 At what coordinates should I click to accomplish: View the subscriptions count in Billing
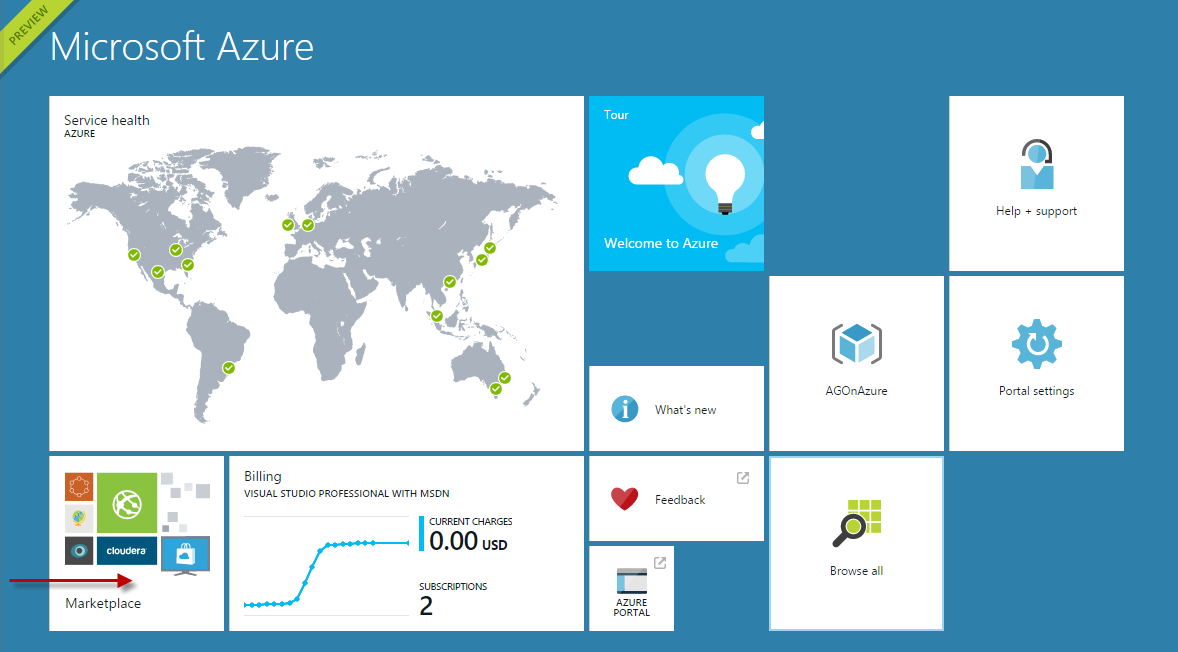tap(426, 606)
